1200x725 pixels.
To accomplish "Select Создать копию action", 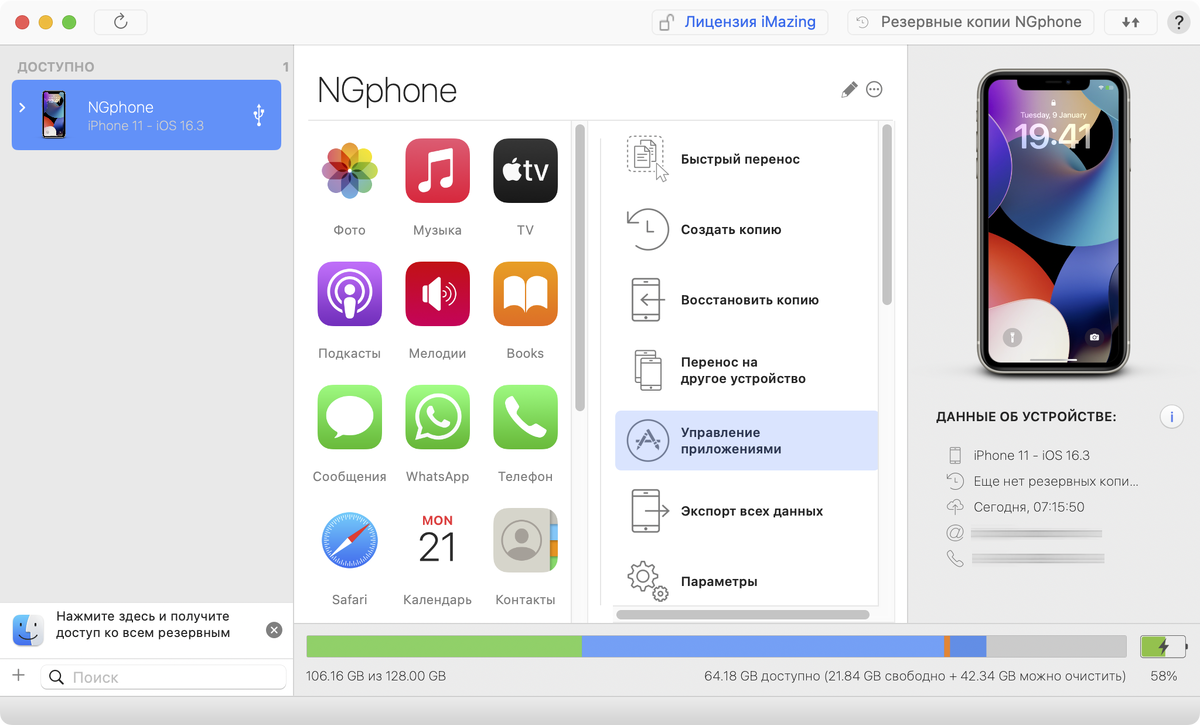I will [x=746, y=229].
